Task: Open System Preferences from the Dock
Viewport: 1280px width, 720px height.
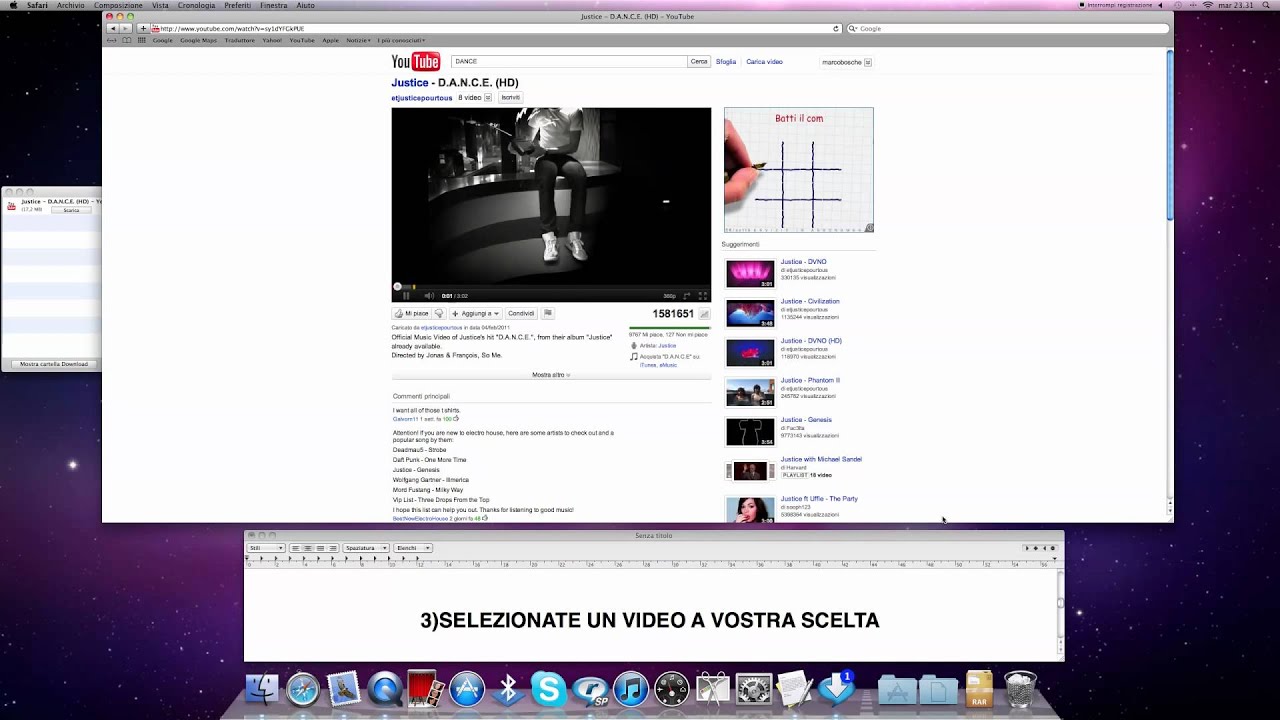Action: [753, 689]
